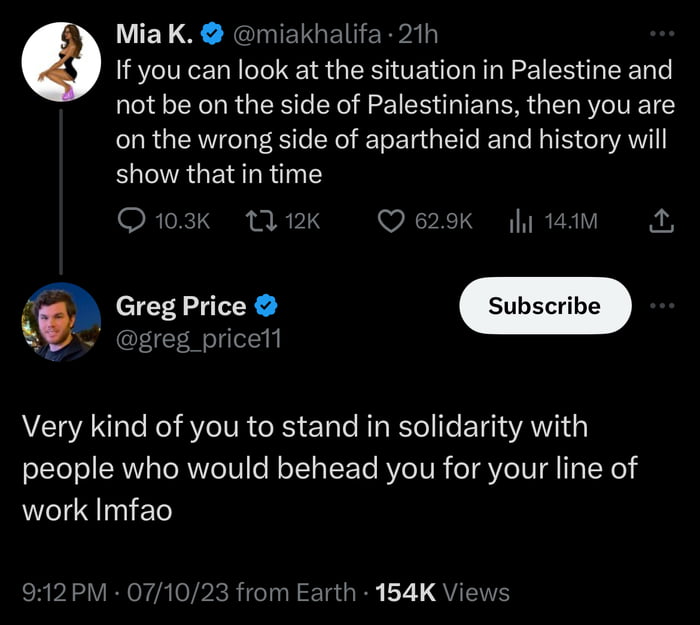This screenshot has width=700, height=625.
Task: Click the @greg_price11 handle
Action: click(198, 339)
